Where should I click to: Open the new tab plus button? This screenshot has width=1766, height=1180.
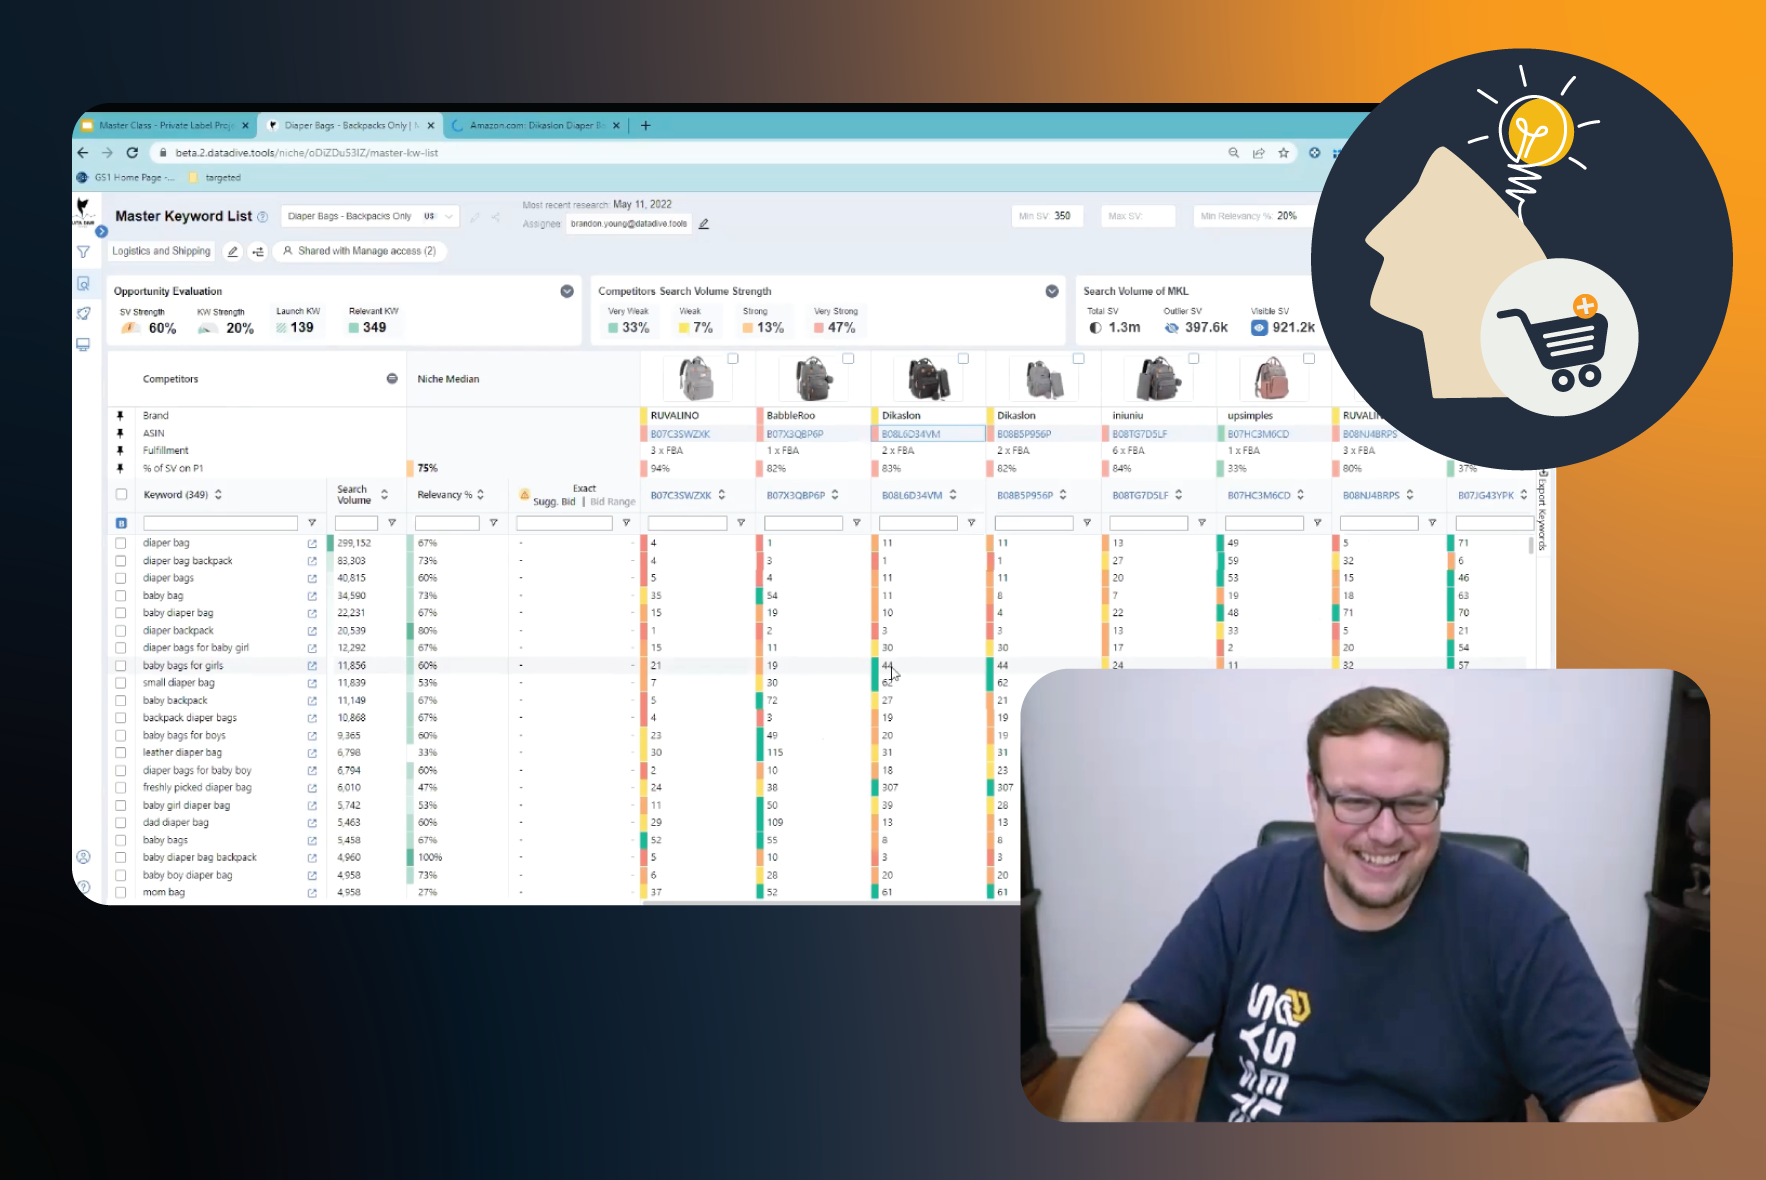(x=646, y=126)
